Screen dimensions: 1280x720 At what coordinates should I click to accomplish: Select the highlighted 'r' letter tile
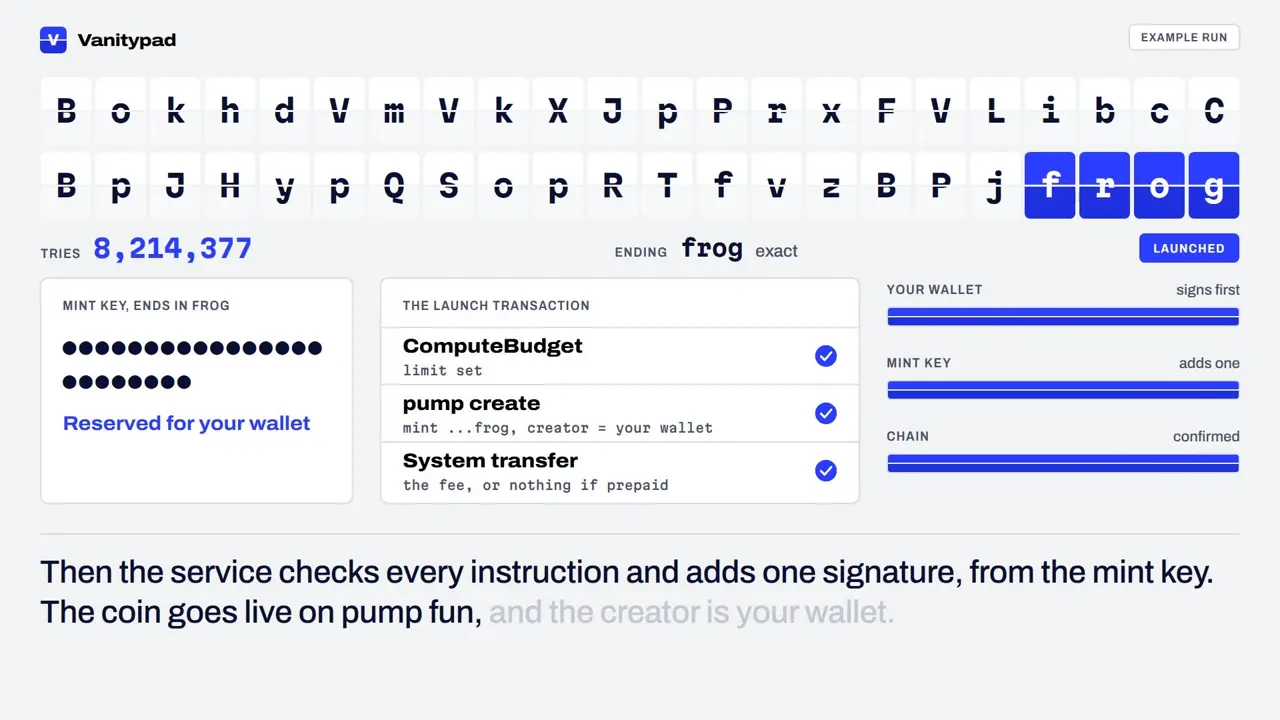pos(1105,185)
